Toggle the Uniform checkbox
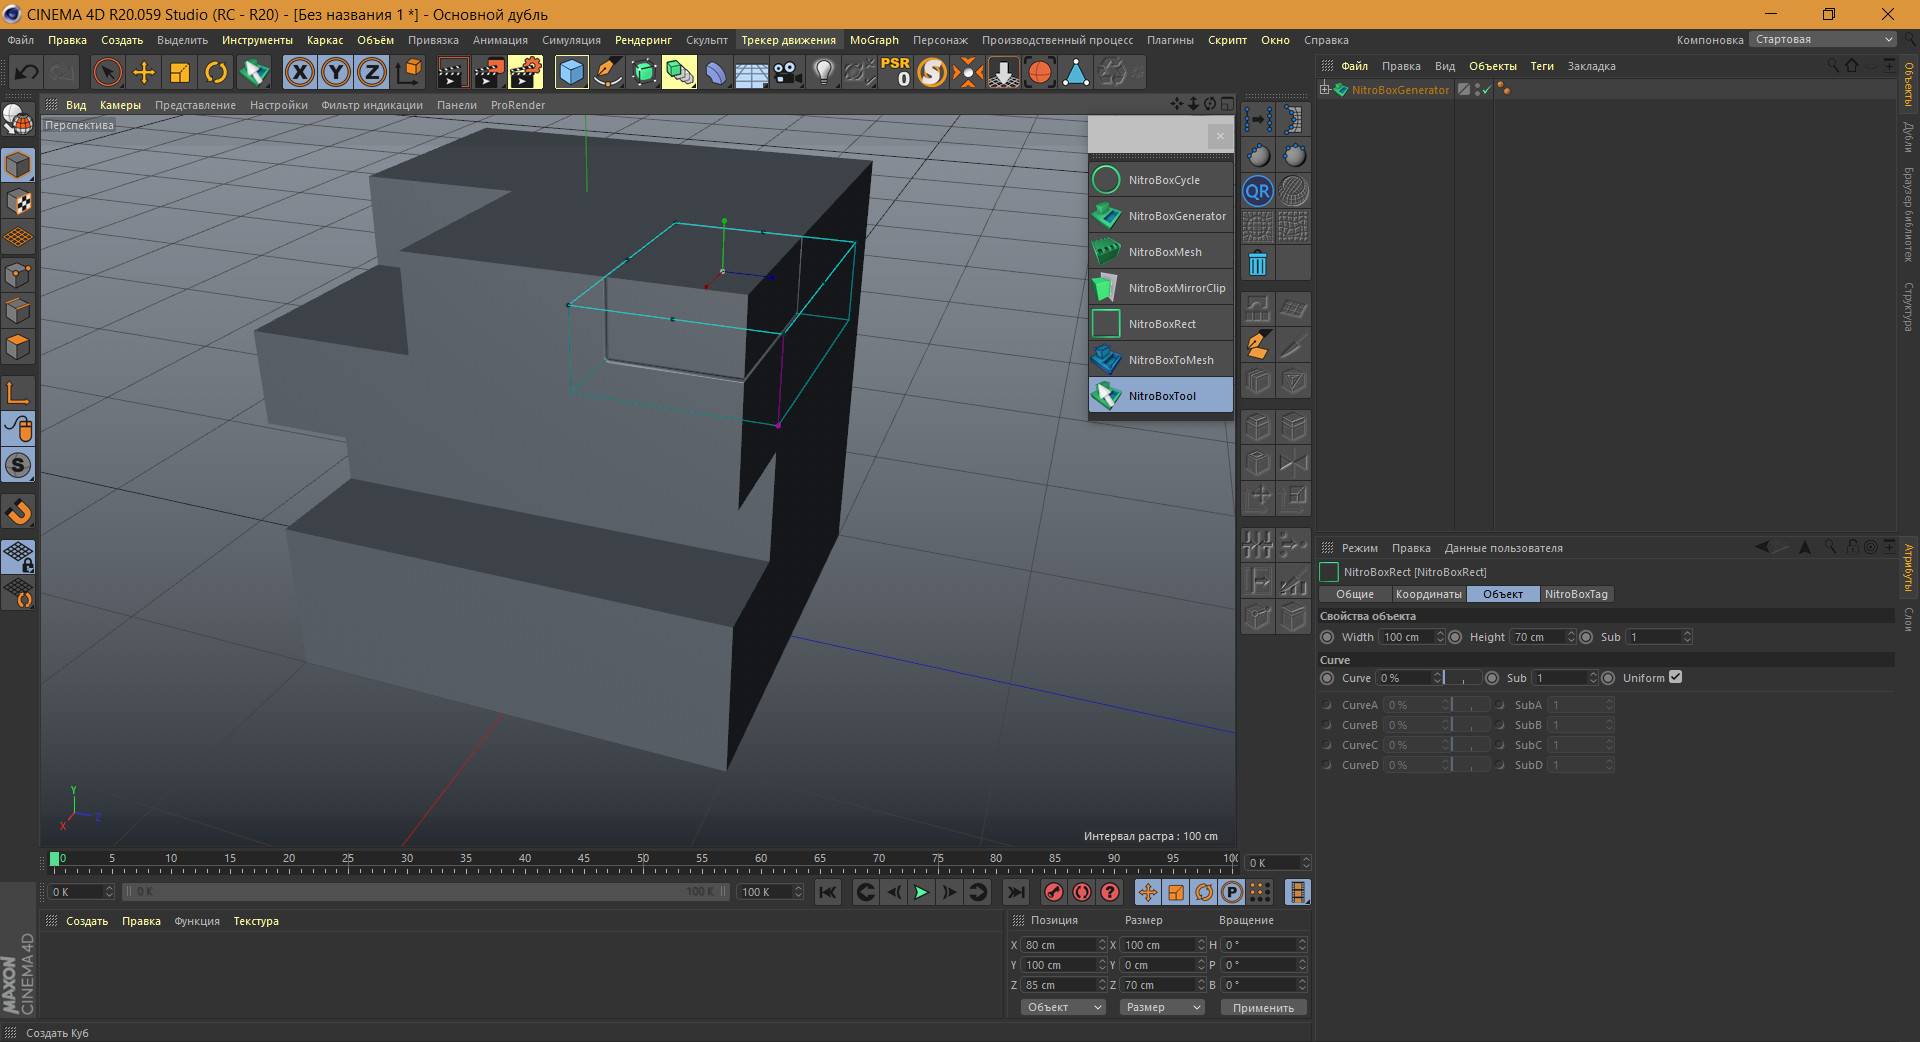The image size is (1920, 1042). [1676, 677]
